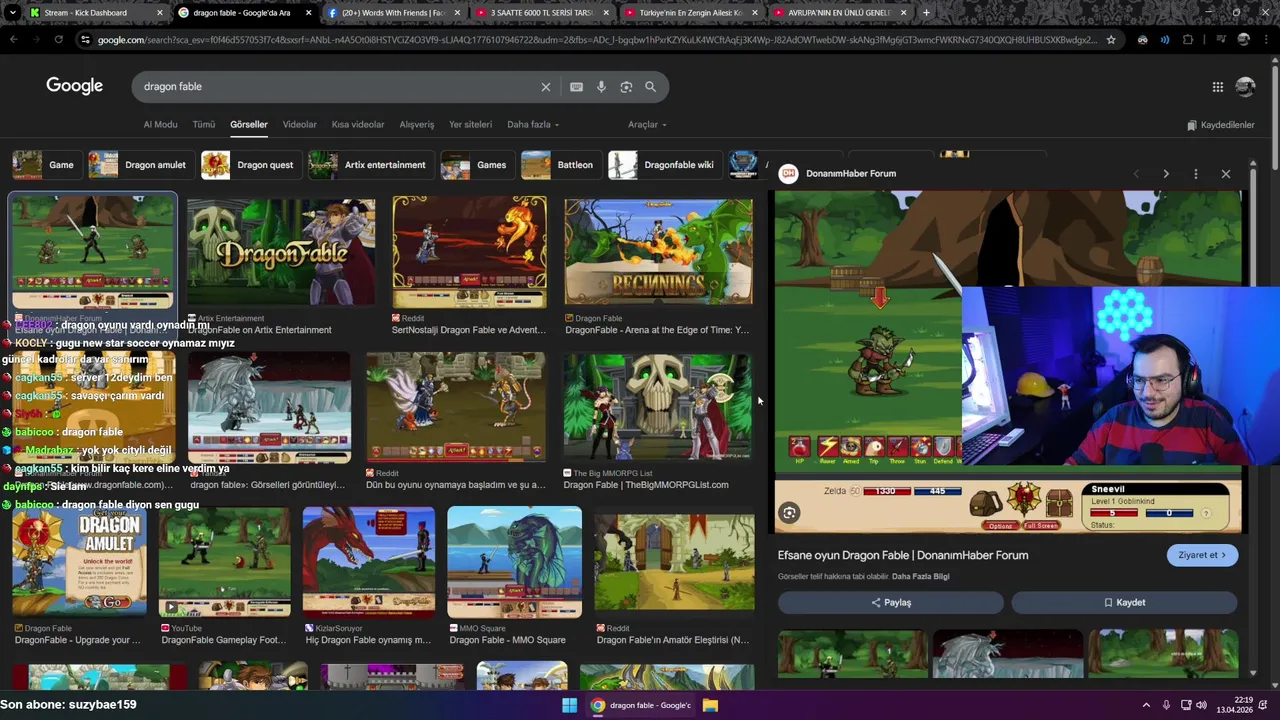Open the Google account avatar menu
This screenshot has width=1280, height=720.
click(1245, 87)
